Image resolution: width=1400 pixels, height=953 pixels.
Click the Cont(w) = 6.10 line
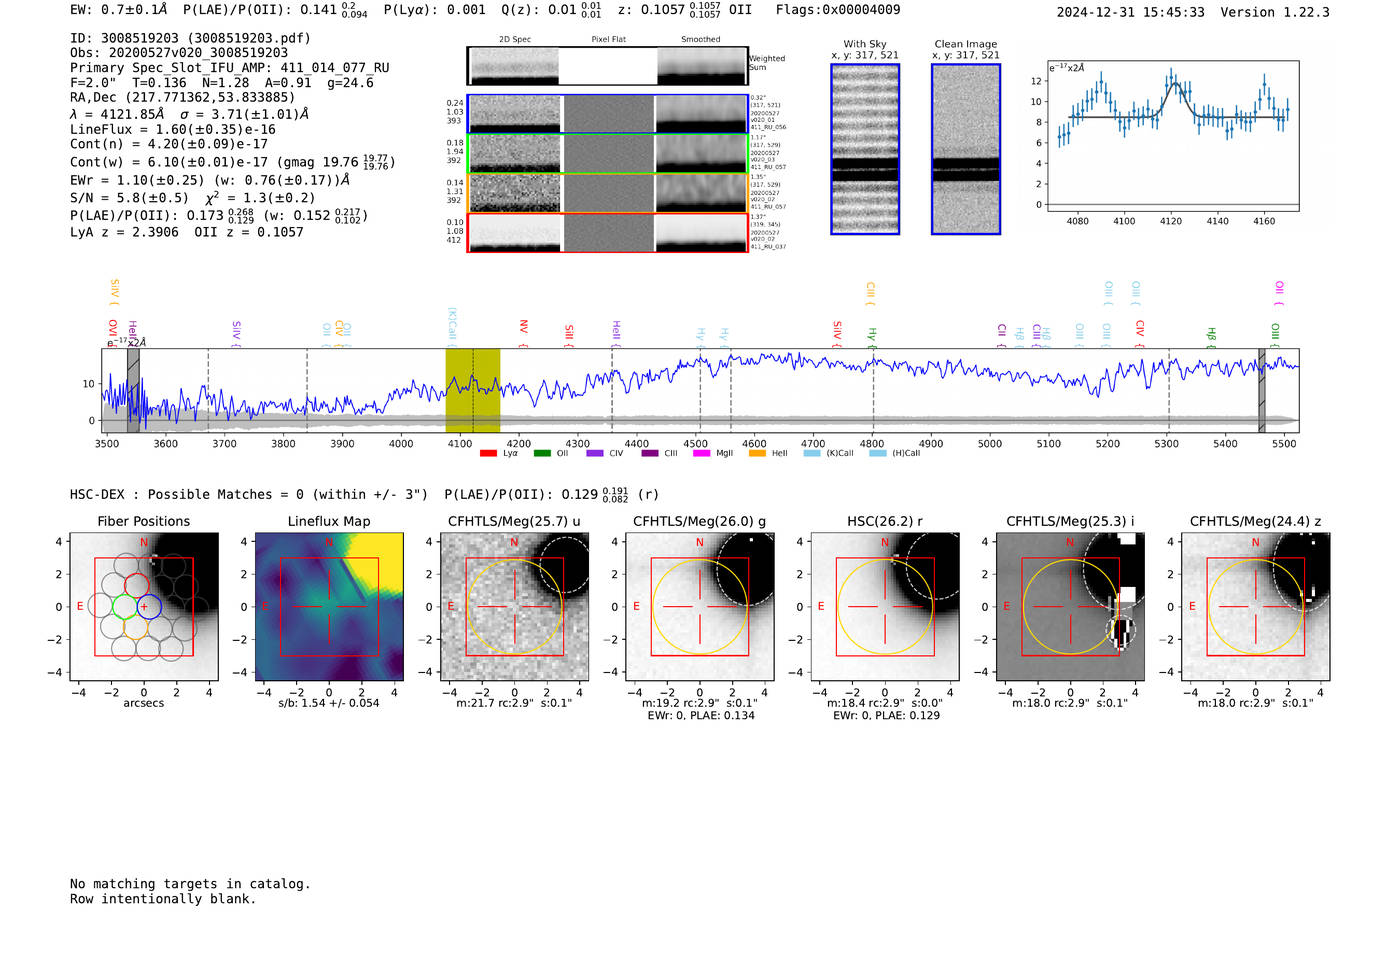pyautogui.click(x=232, y=162)
